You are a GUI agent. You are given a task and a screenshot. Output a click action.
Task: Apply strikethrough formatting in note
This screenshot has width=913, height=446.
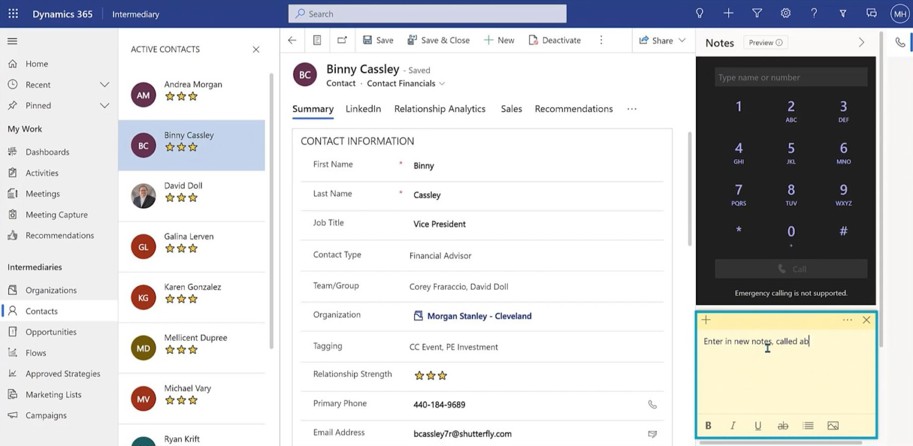[x=783, y=426]
